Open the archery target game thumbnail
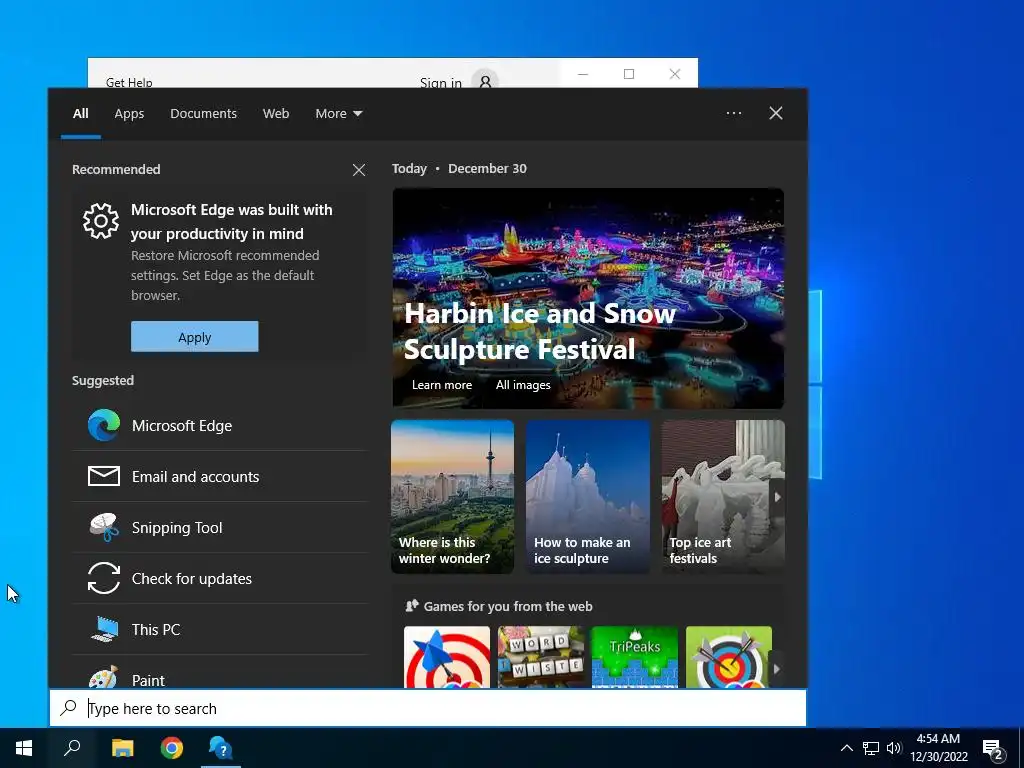 (x=729, y=657)
